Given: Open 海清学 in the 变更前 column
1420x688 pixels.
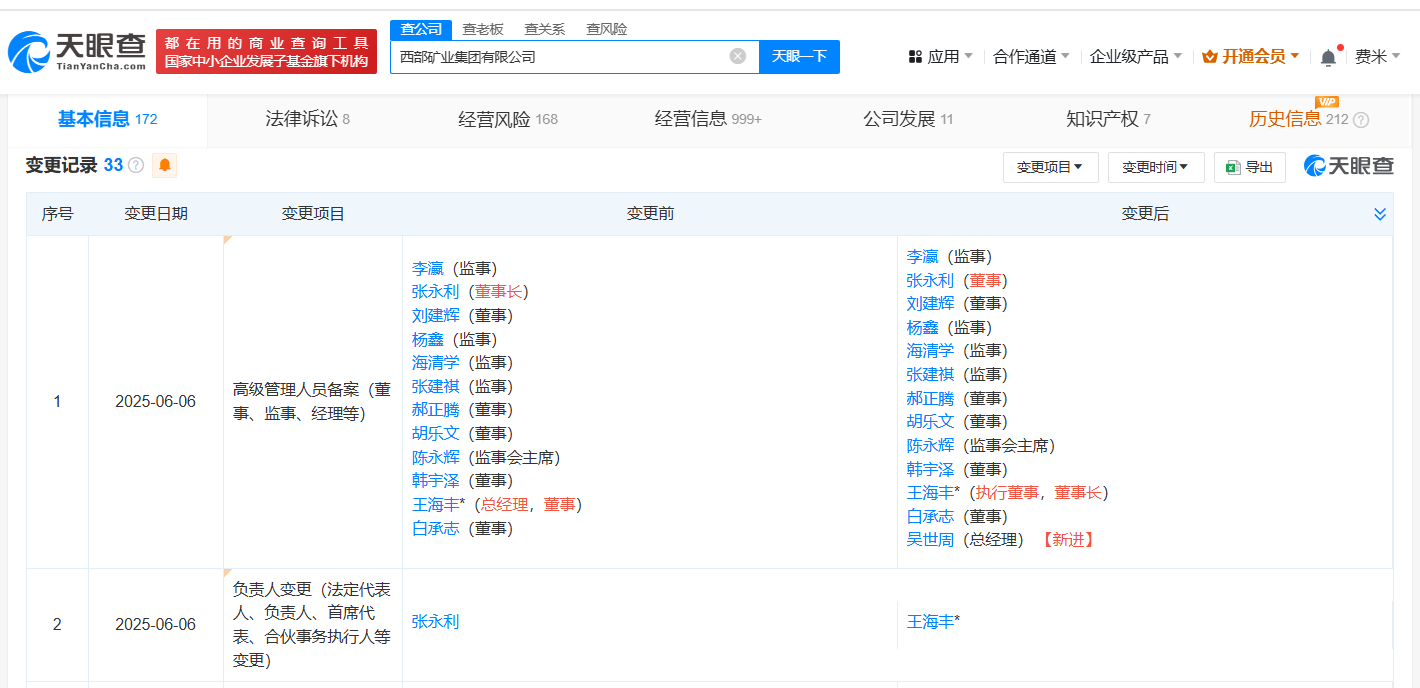Looking at the screenshot, I should tap(436, 362).
